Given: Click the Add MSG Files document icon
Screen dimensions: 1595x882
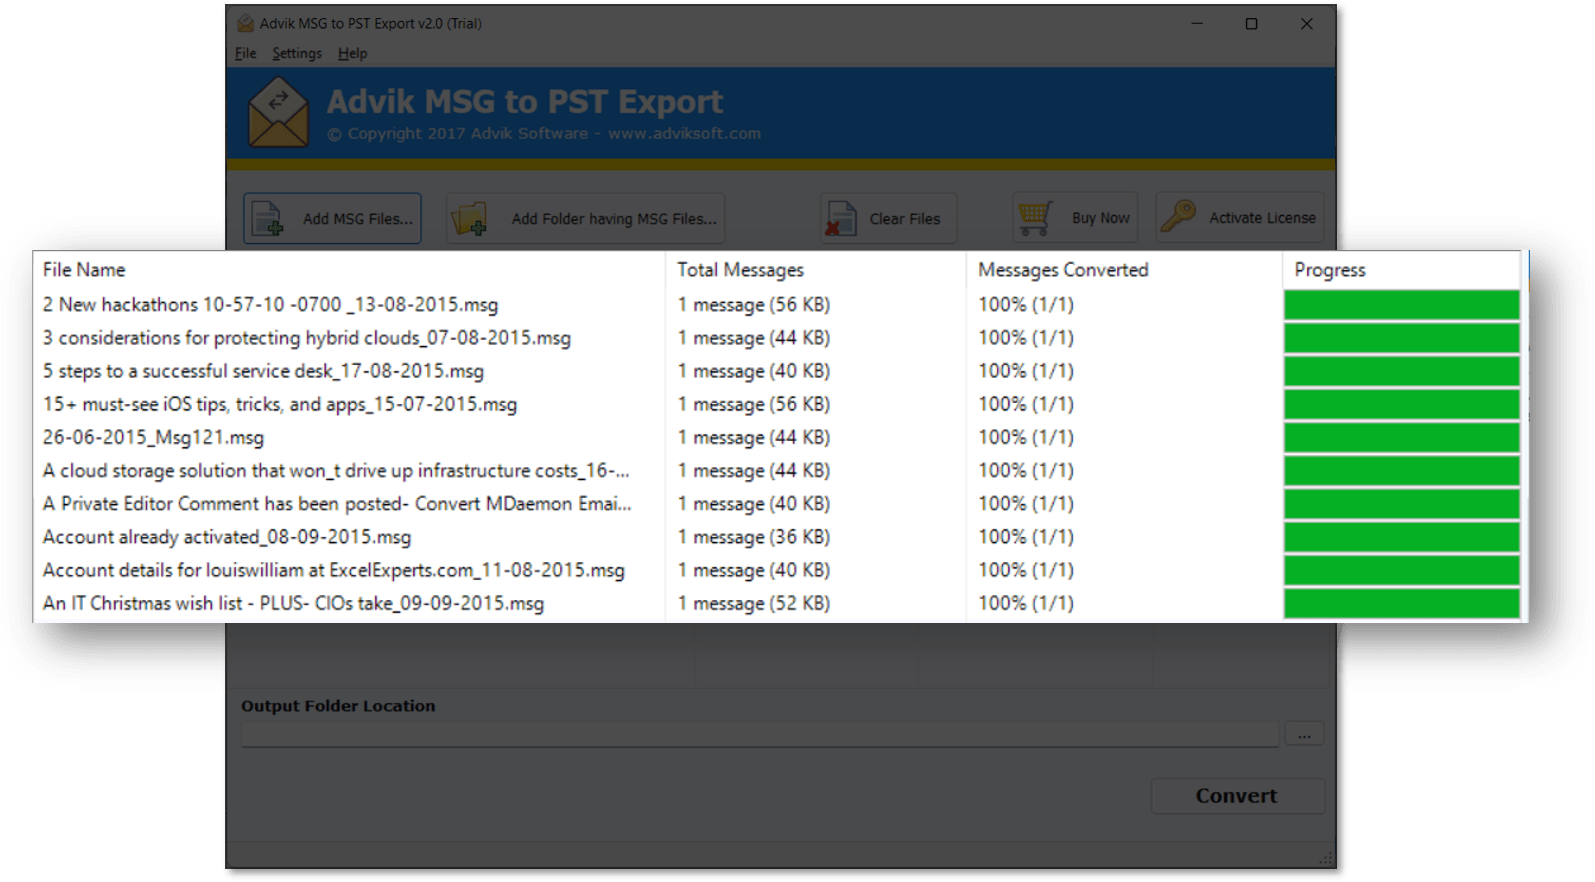Looking at the screenshot, I should tap(267, 219).
